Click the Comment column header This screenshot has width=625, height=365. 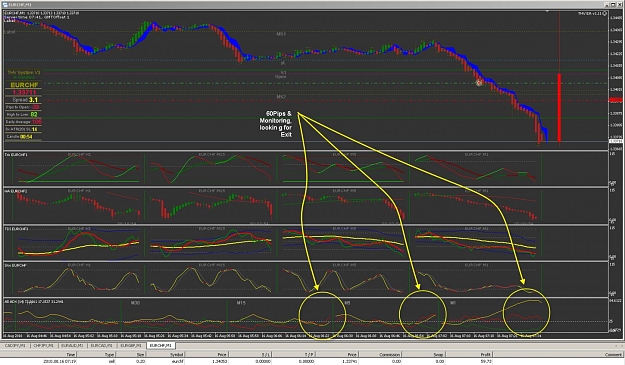[x=613, y=354]
